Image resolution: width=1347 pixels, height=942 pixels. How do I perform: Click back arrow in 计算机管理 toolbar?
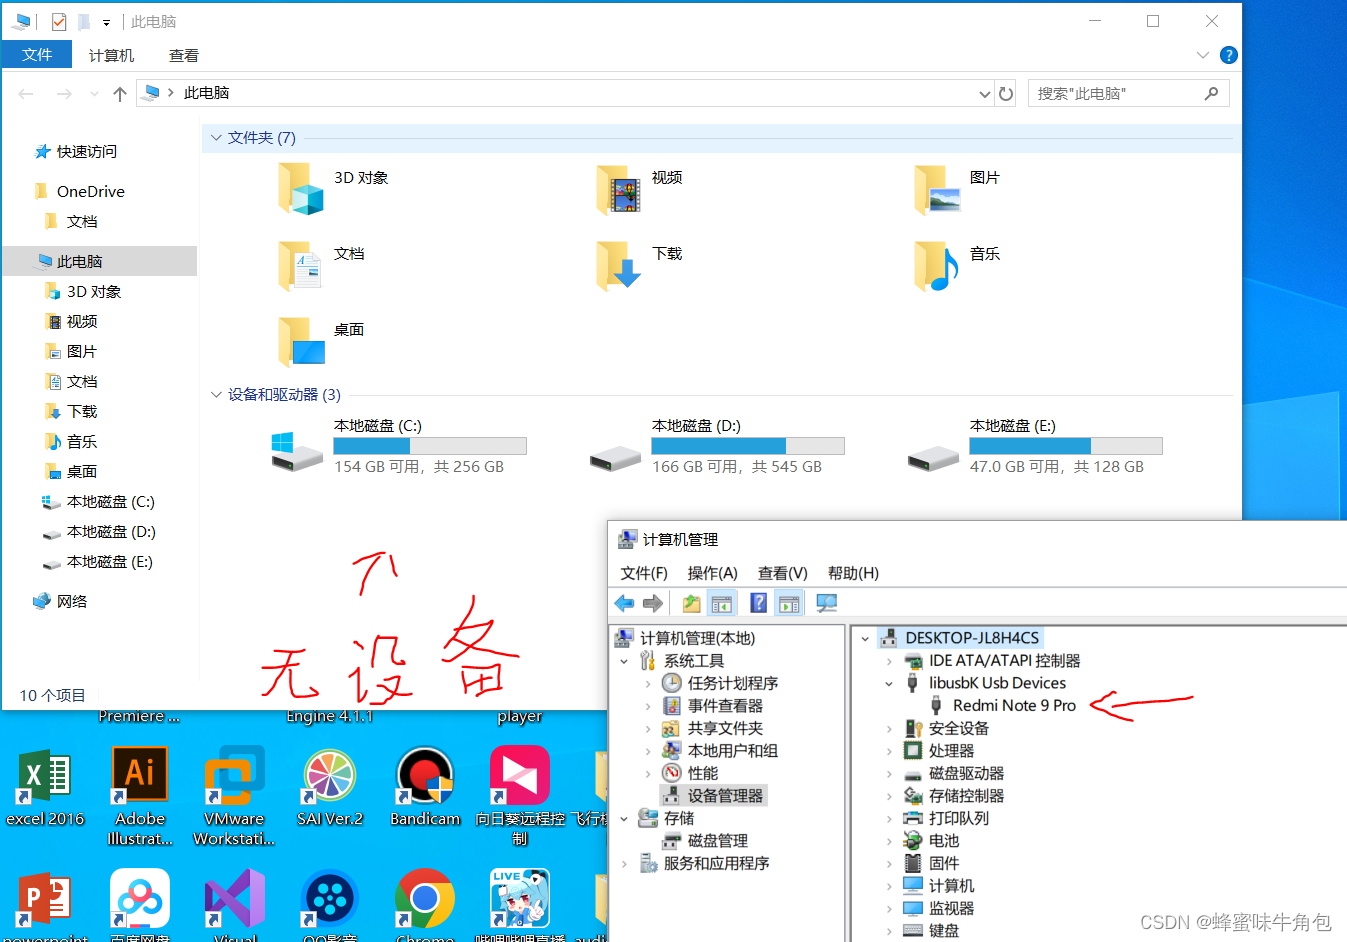point(624,603)
